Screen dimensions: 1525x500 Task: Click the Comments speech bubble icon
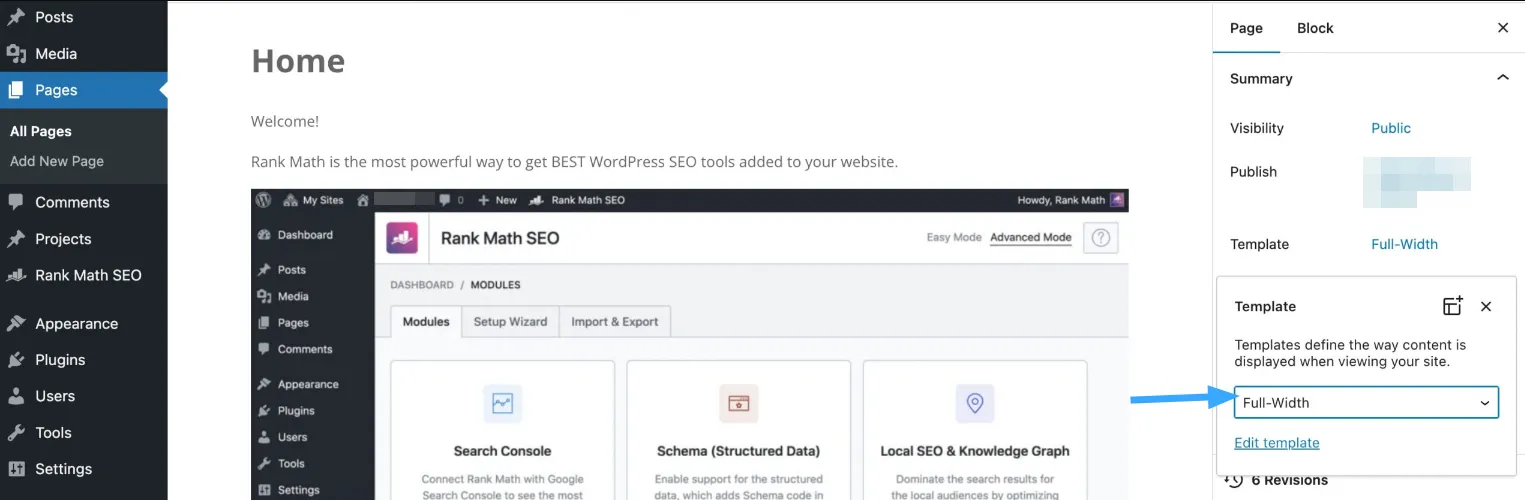(x=16, y=202)
